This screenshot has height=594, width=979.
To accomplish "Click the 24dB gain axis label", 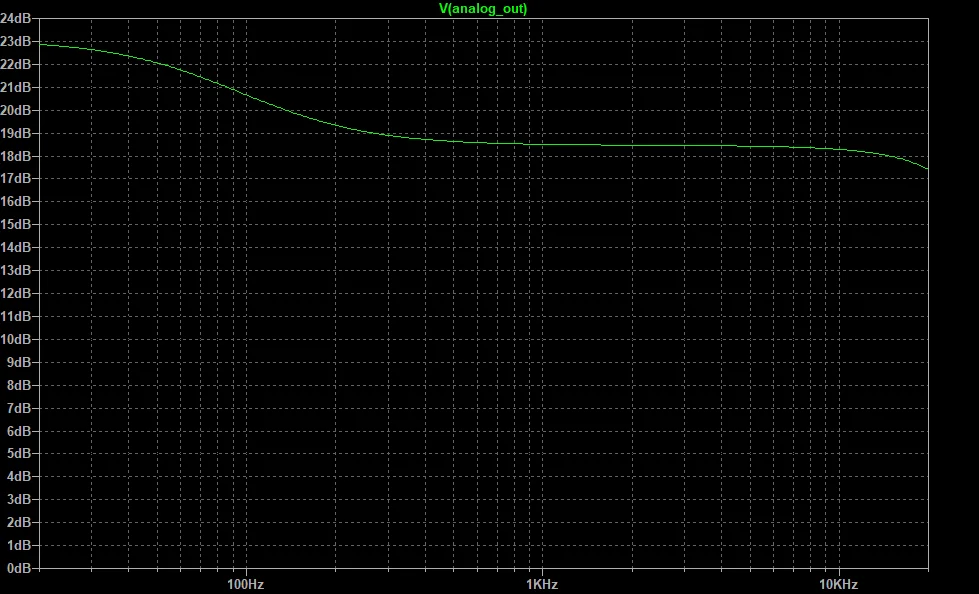I will coord(16,19).
